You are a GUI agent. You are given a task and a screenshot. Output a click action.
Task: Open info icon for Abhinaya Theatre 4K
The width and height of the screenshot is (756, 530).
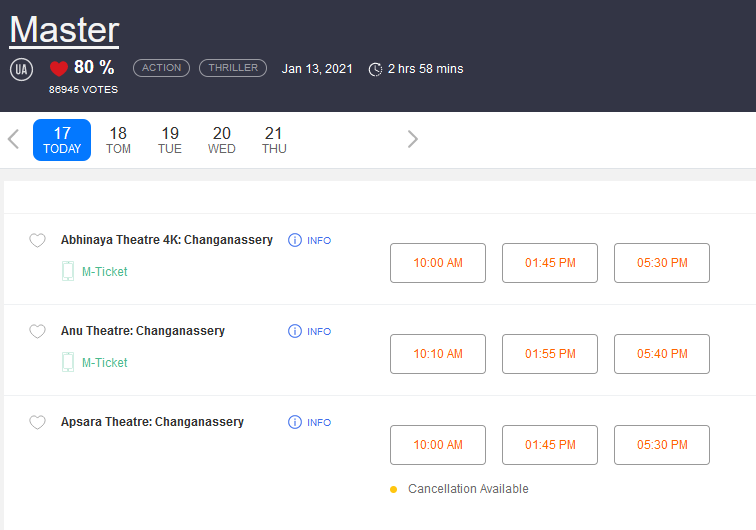pyautogui.click(x=295, y=240)
